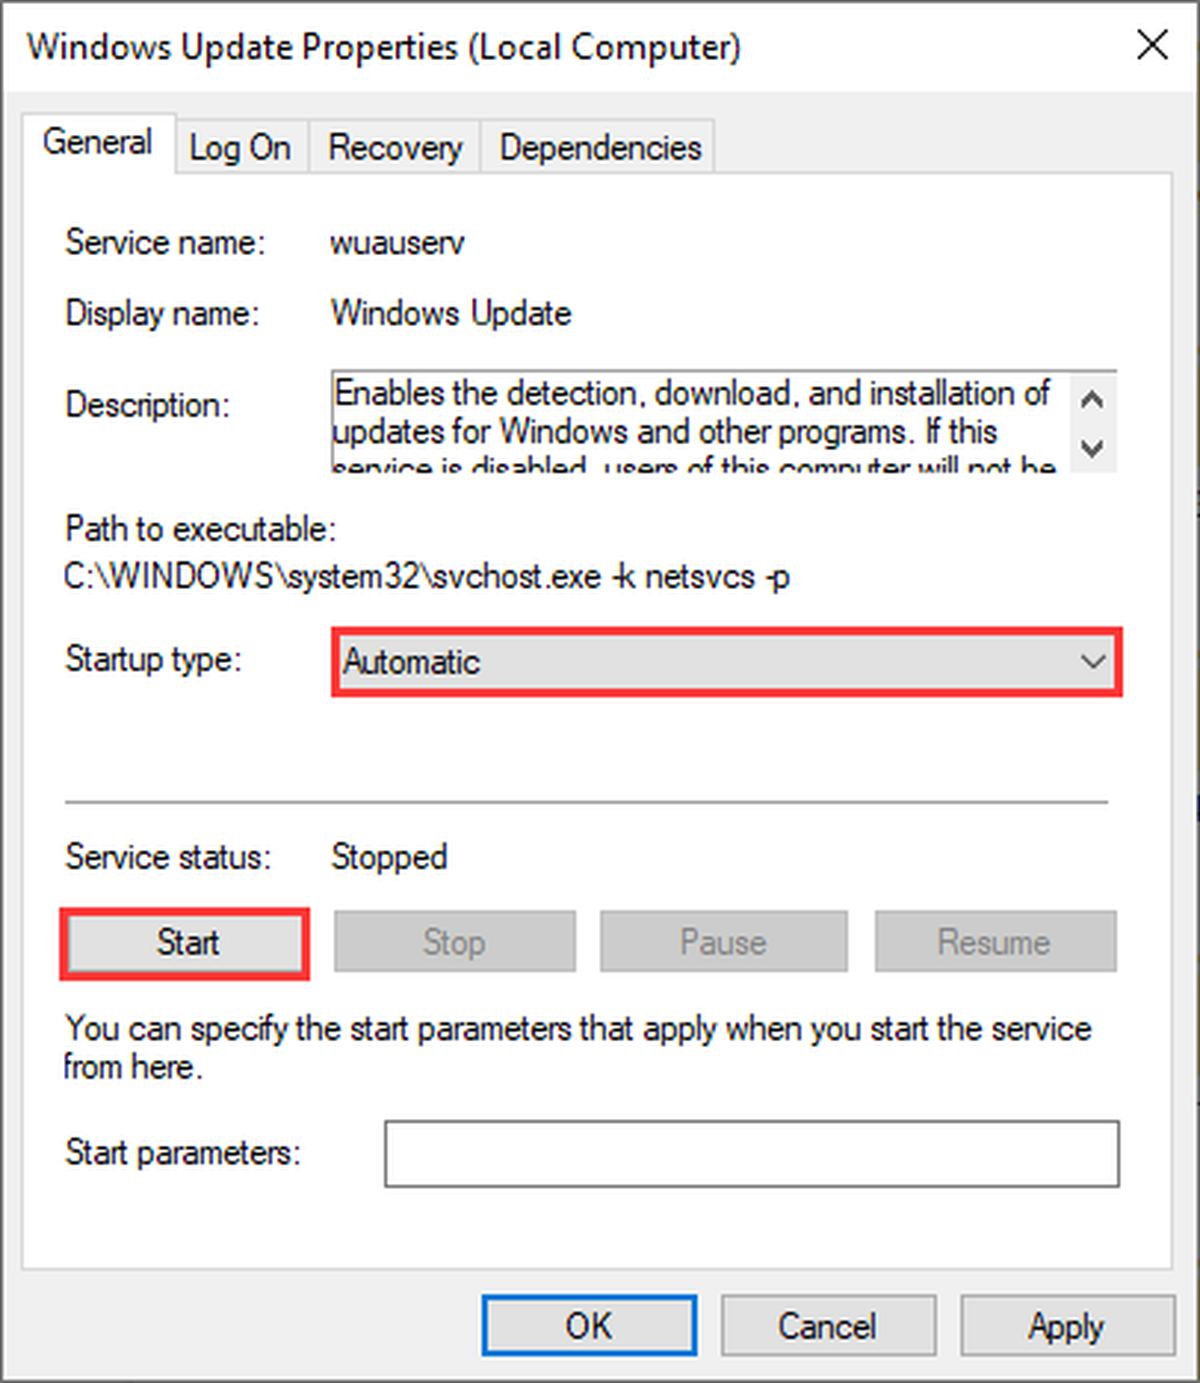Click the svchost.exe executable path text
This screenshot has height=1383, width=1200.
pyautogui.click(x=427, y=577)
